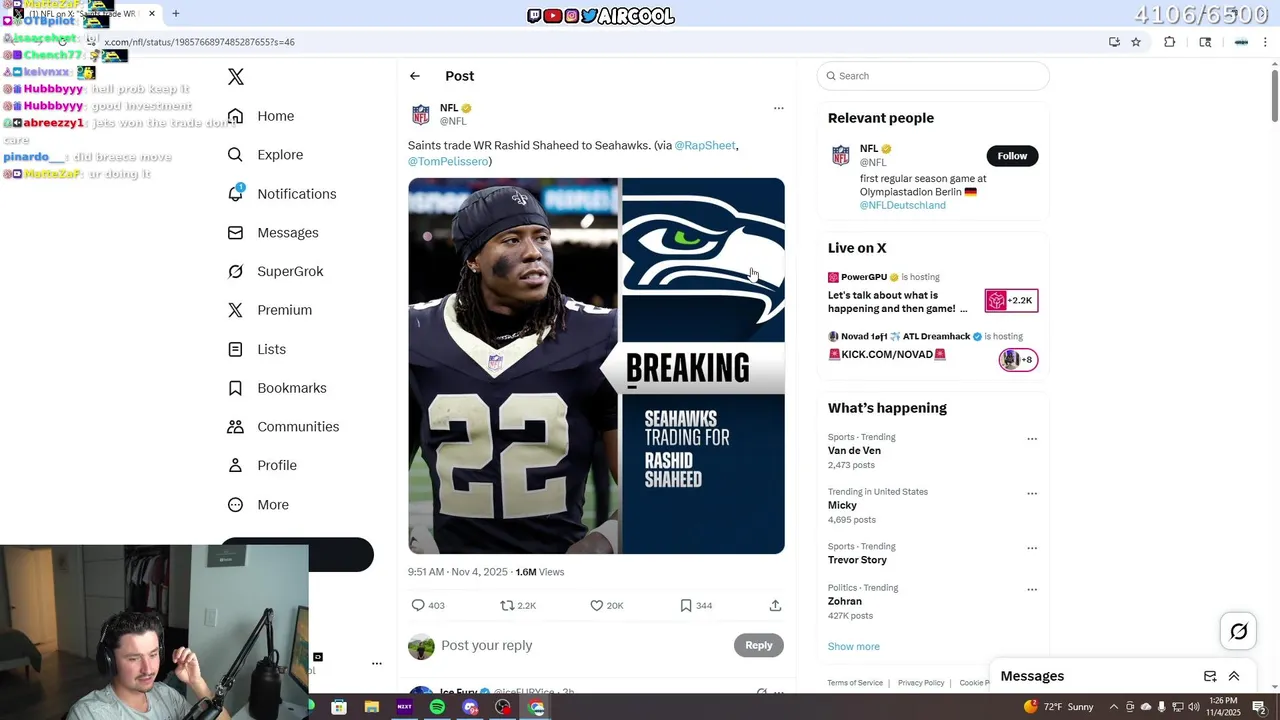Open the Trevor Story trend

(x=857, y=560)
